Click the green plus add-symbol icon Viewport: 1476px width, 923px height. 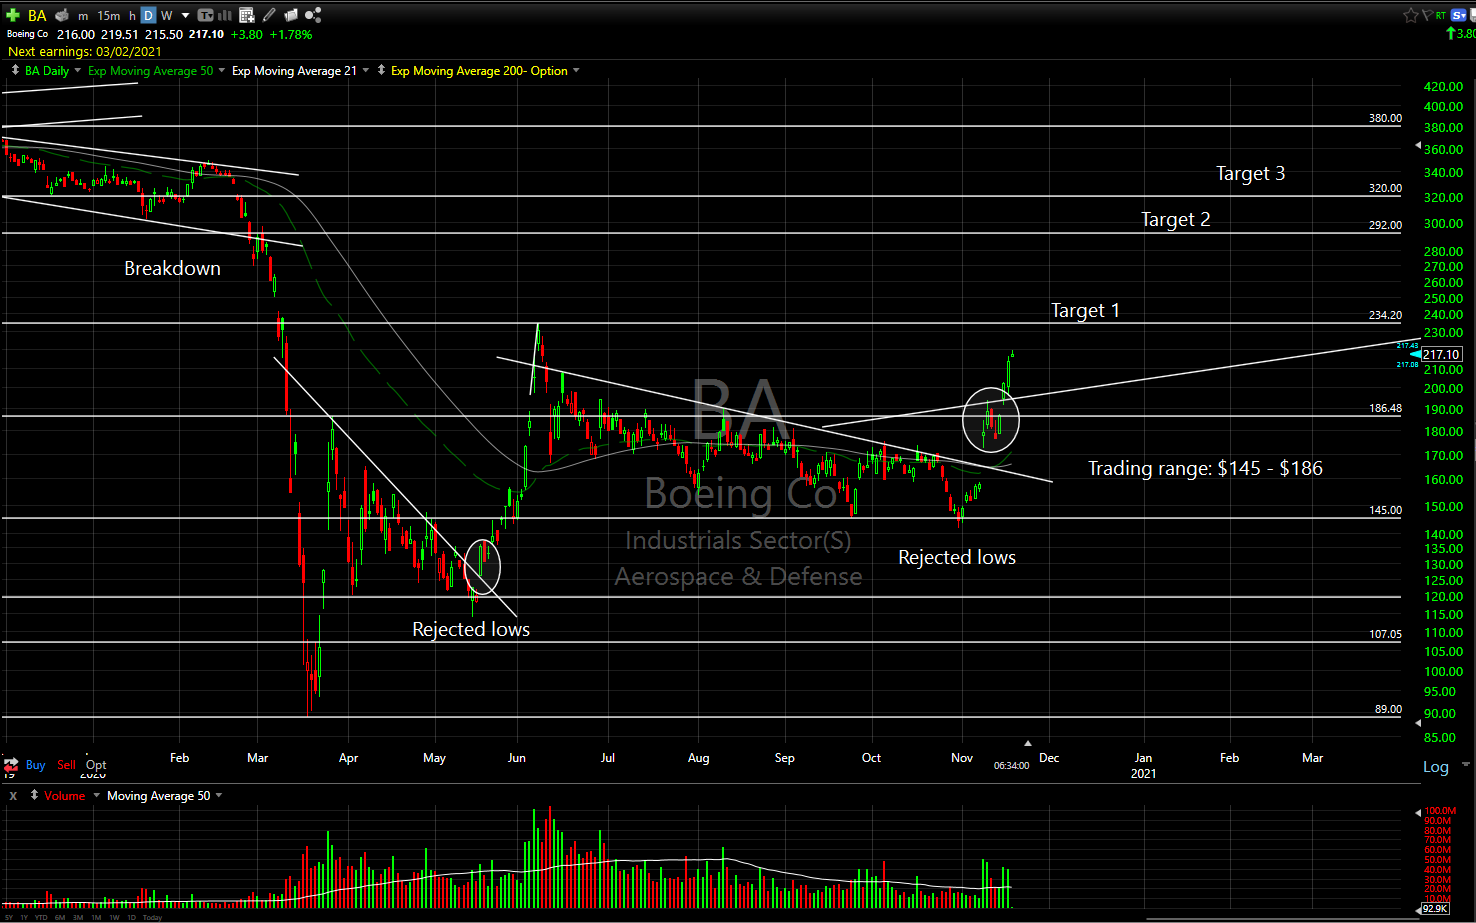coord(13,15)
